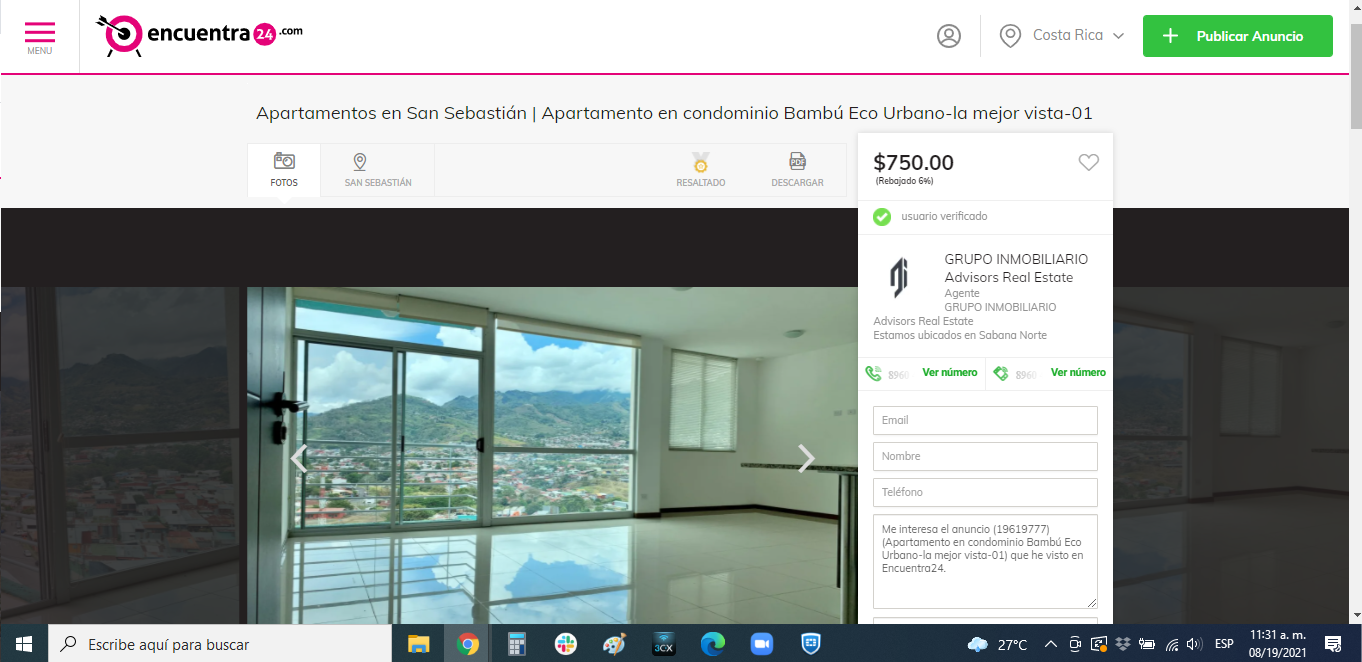Click inside the message text area
This screenshot has width=1362, height=662.
pyautogui.click(x=985, y=561)
